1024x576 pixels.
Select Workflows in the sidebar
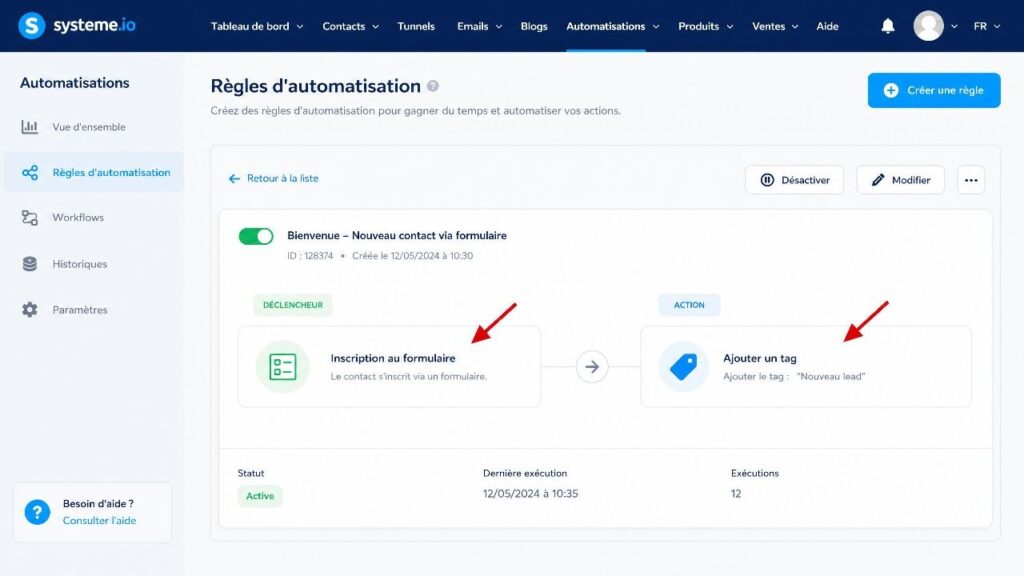pos(78,217)
